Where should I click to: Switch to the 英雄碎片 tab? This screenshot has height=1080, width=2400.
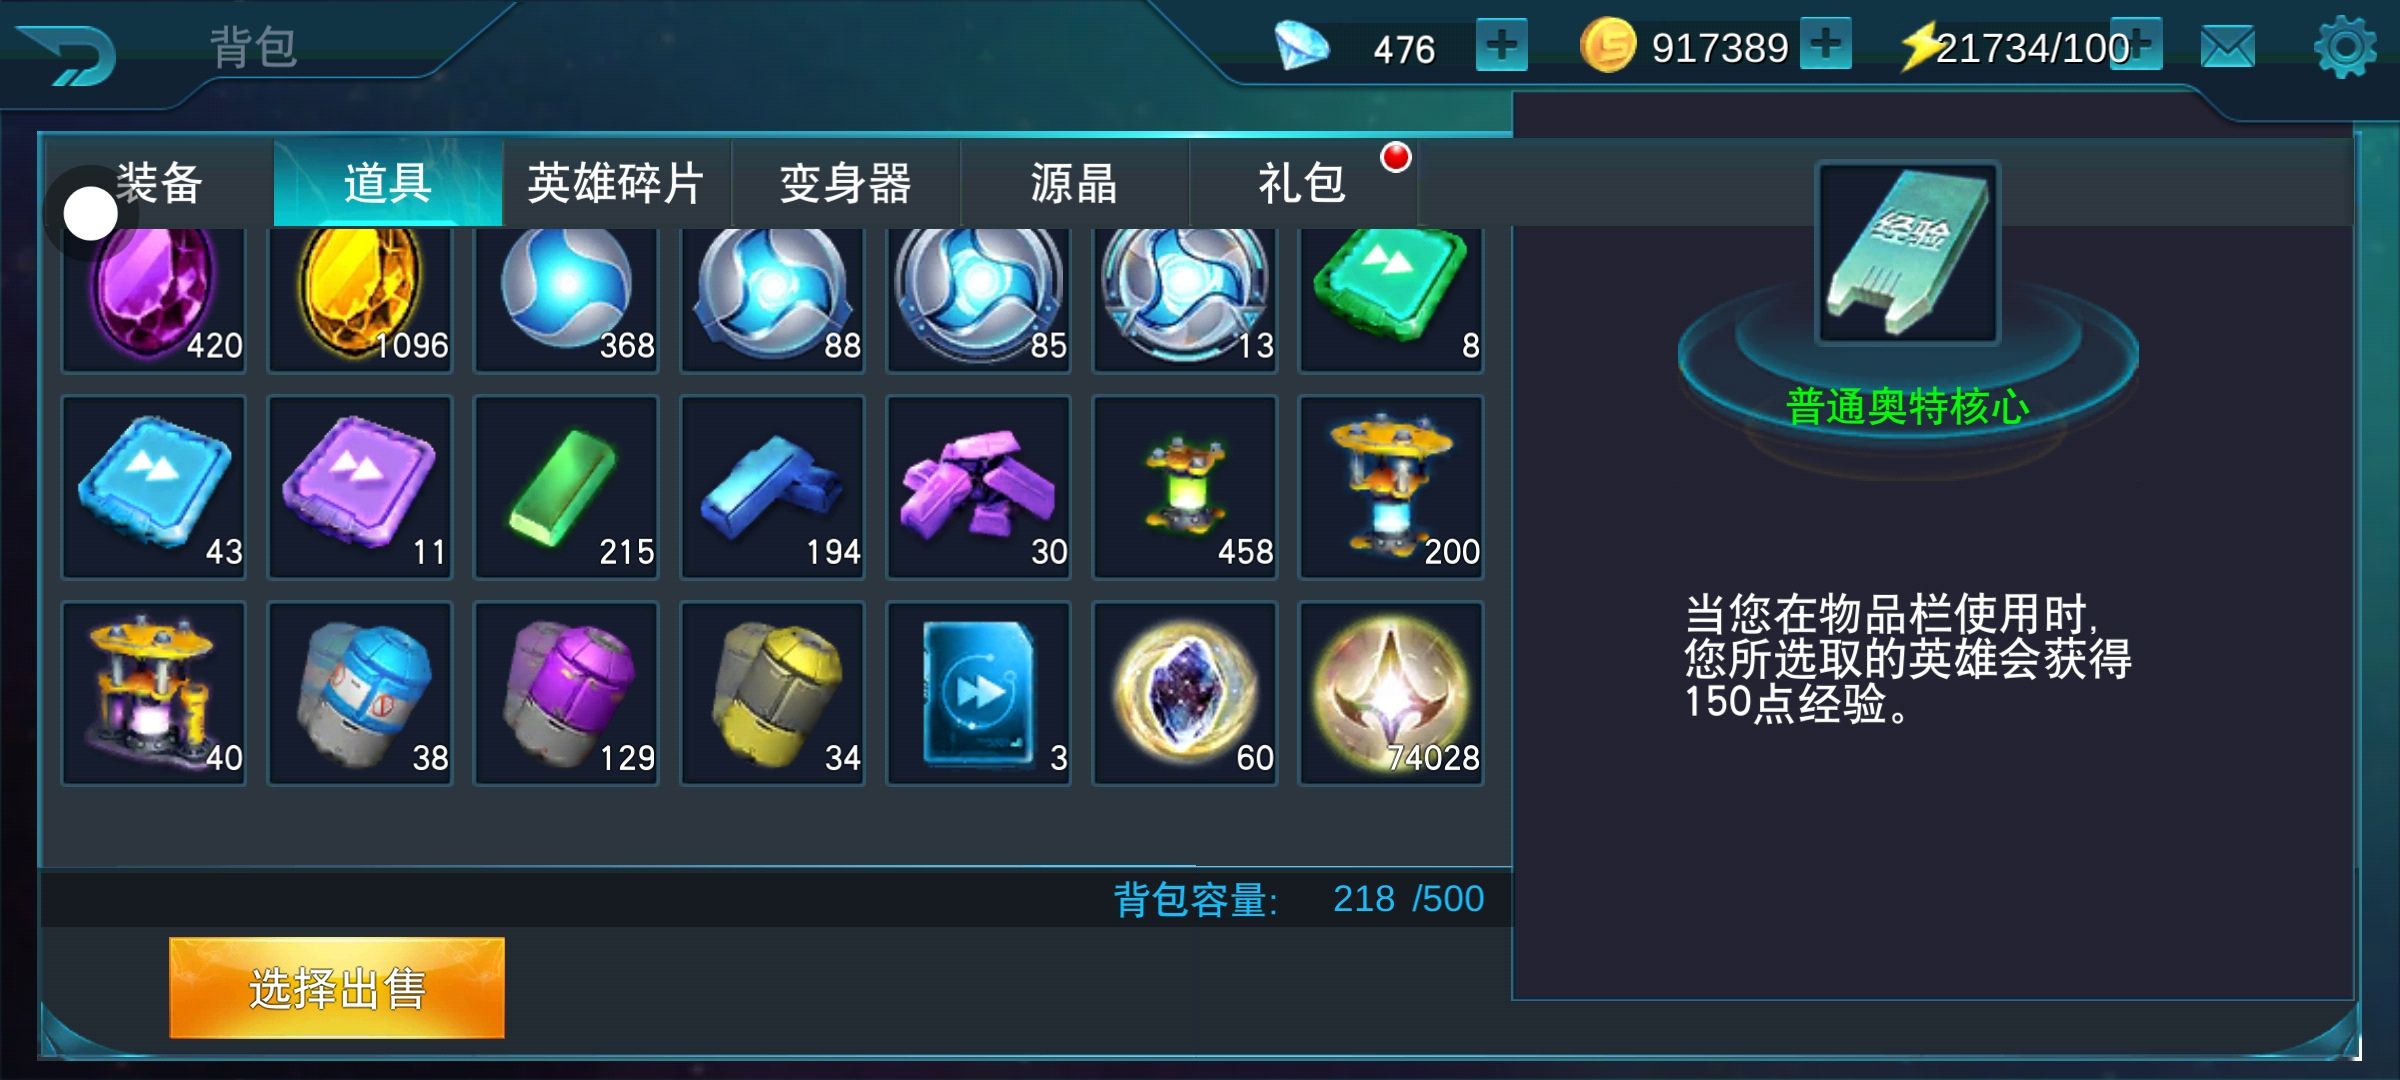coord(616,183)
